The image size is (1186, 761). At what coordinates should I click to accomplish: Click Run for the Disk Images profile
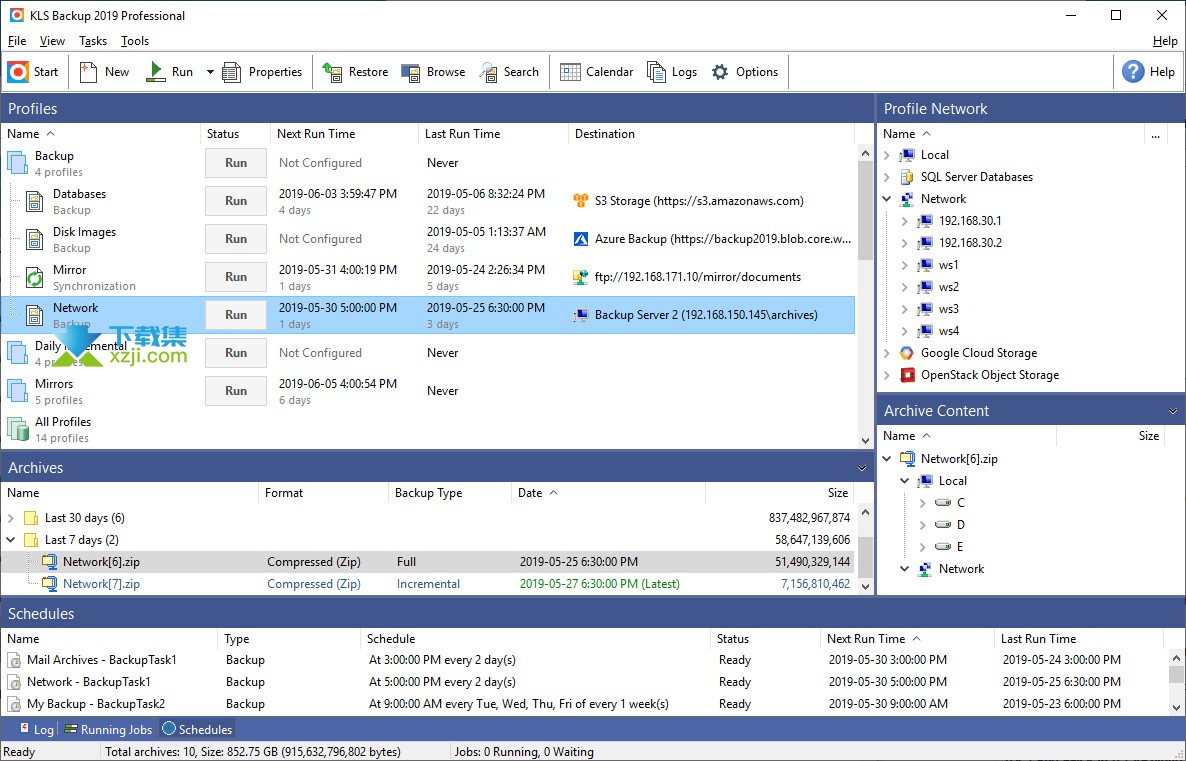click(x=236, y=238)
